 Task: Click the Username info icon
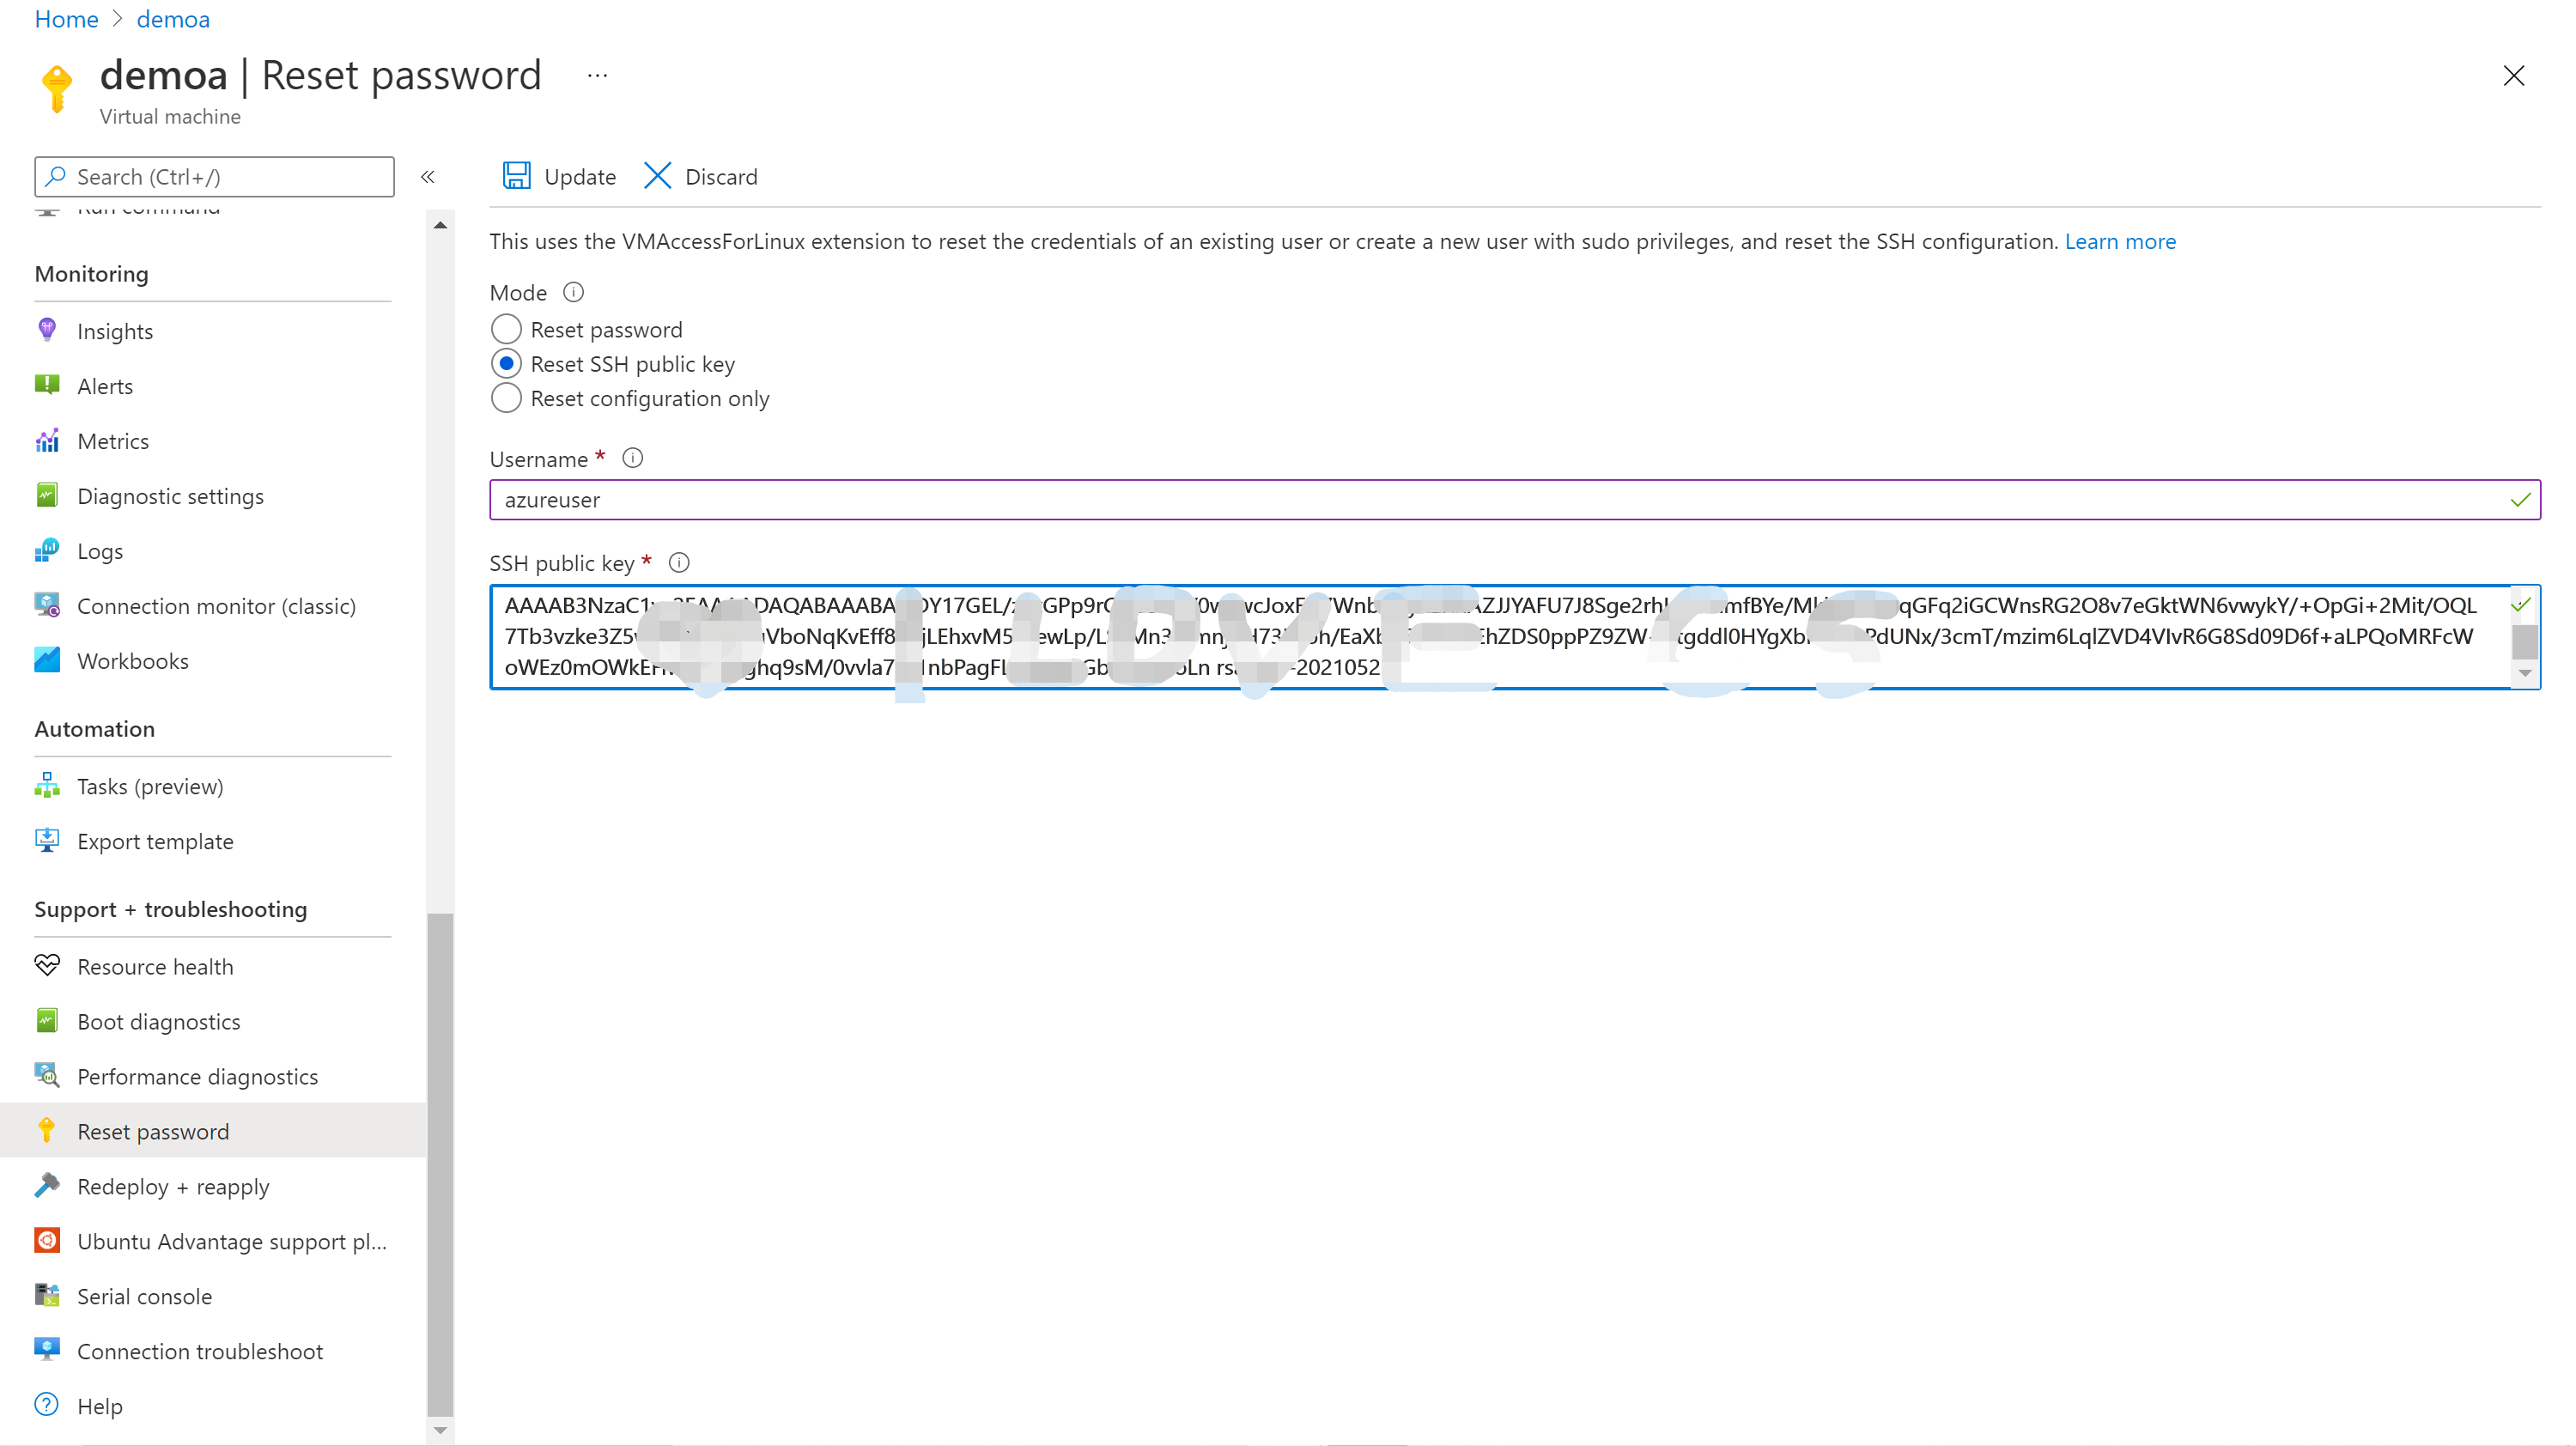click(633, 458)
